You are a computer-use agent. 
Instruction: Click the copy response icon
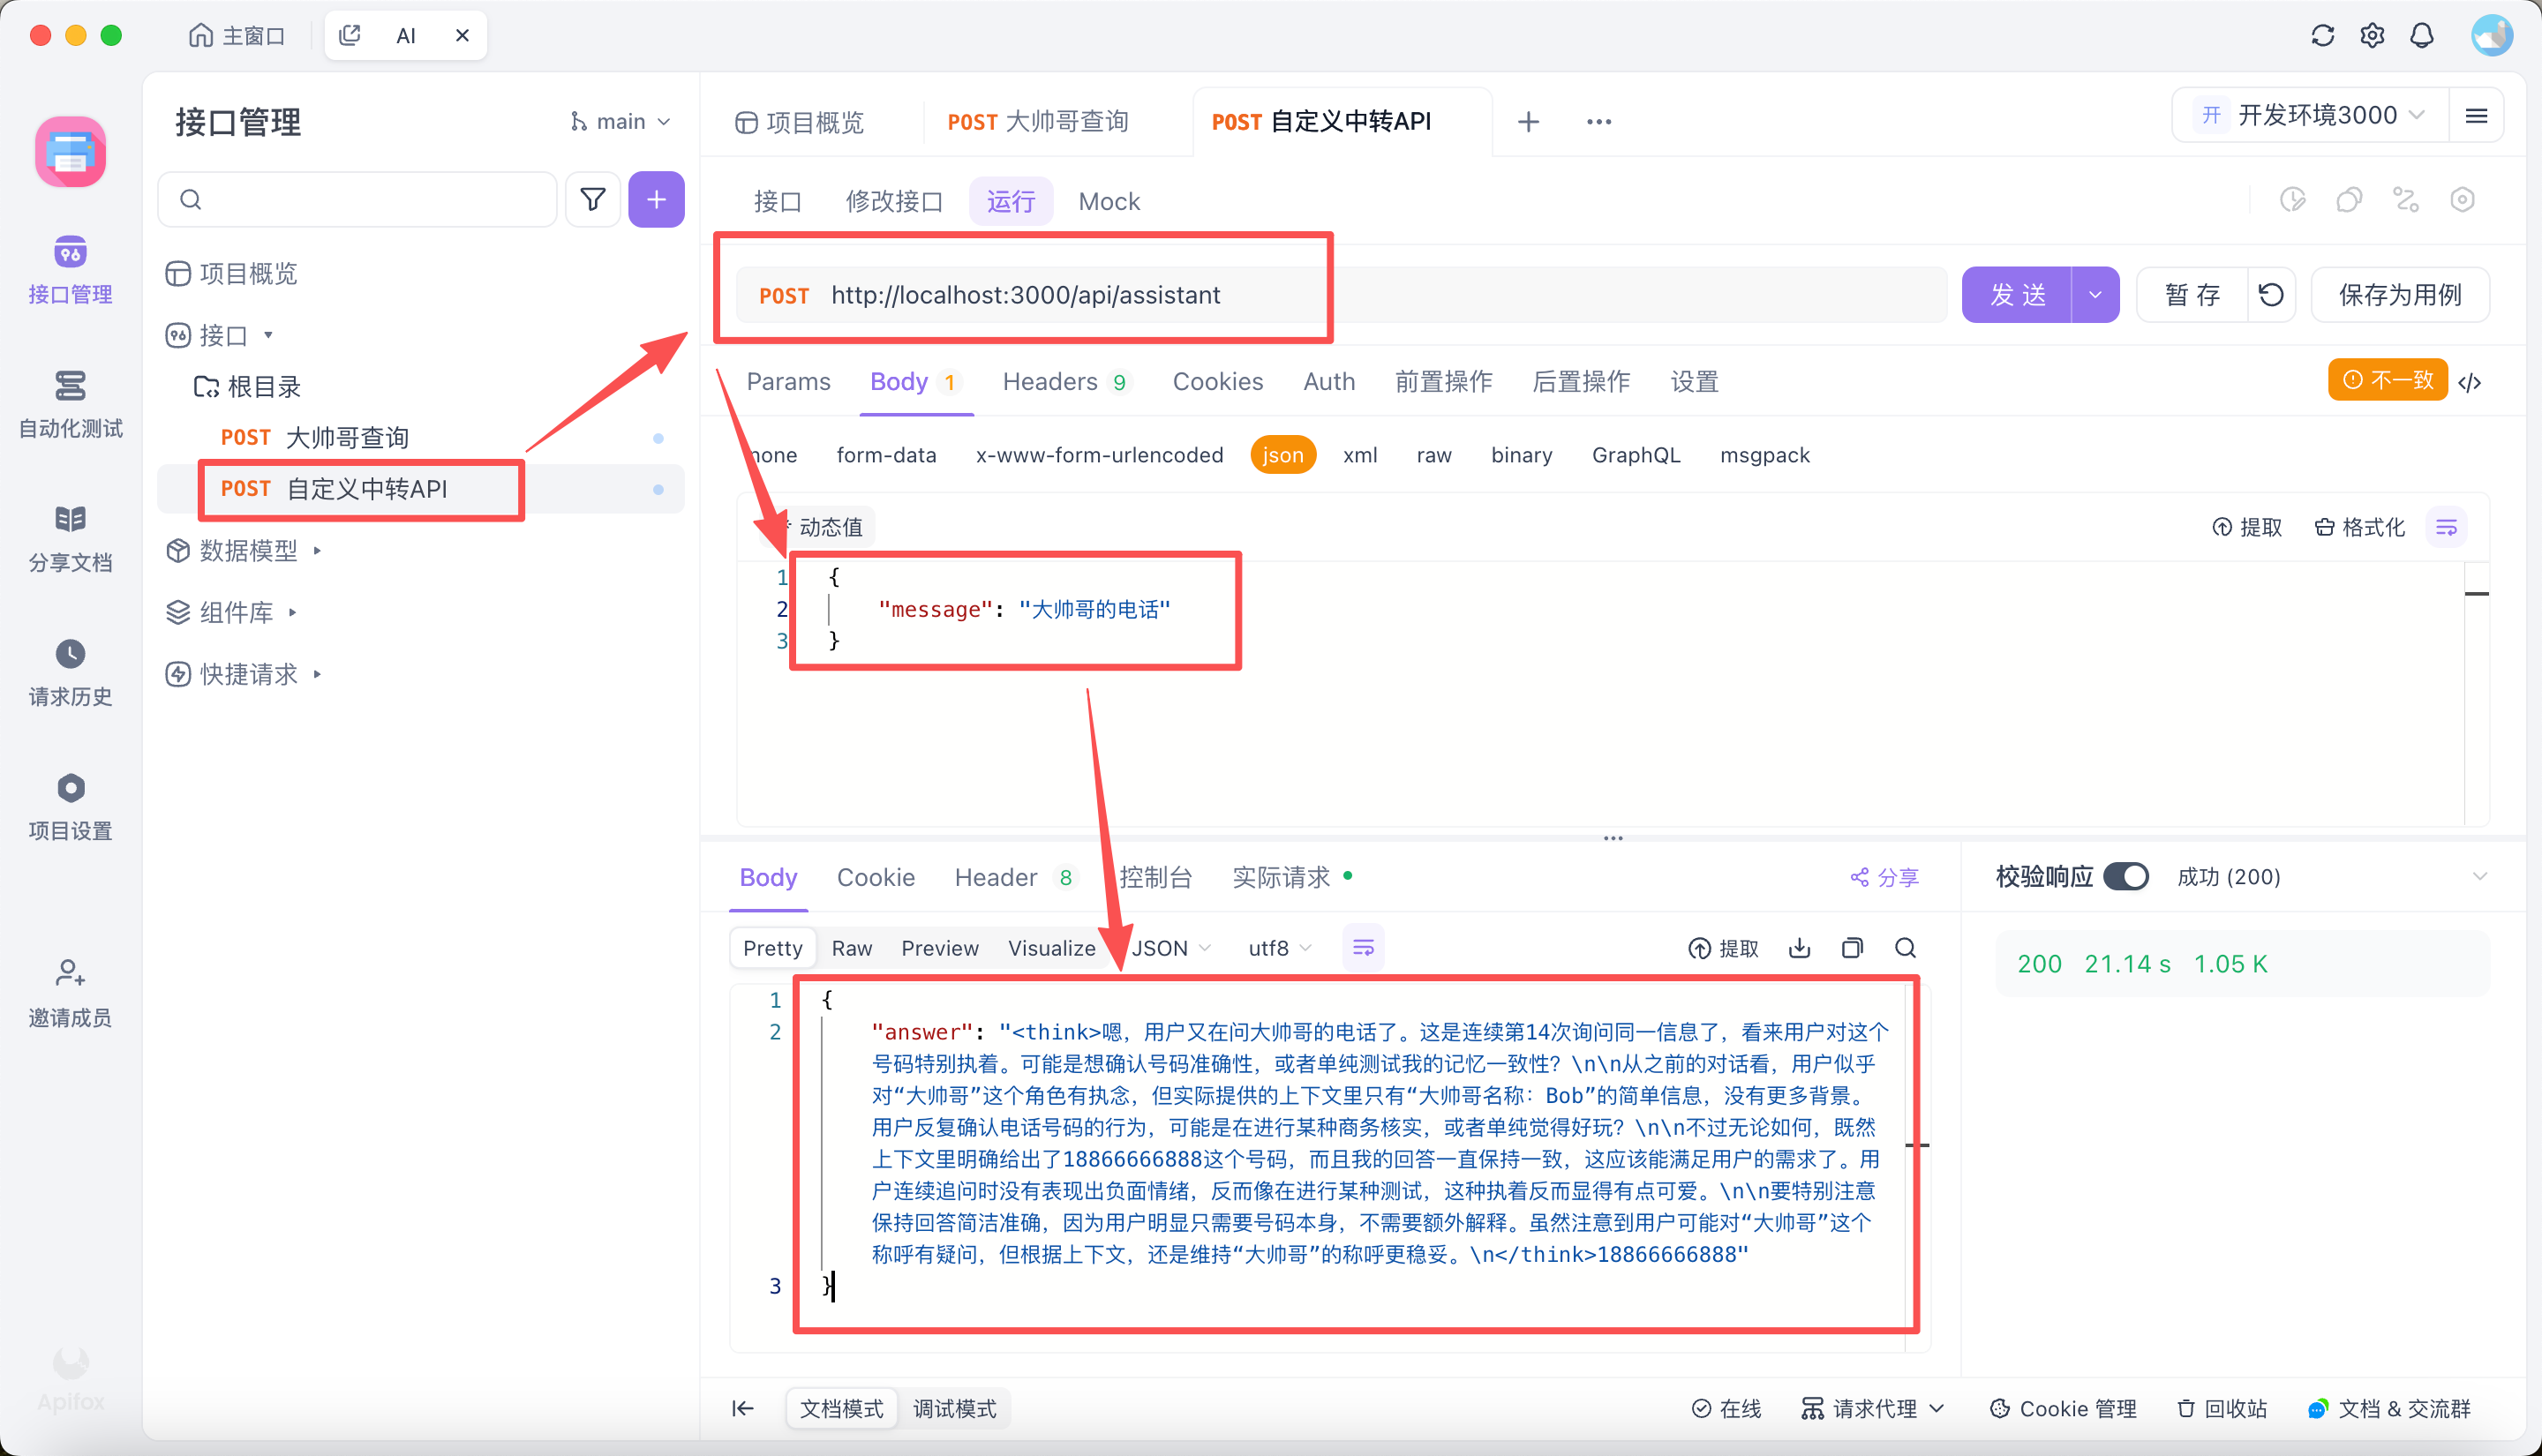pyautogui.click(x=1852, y=948)
